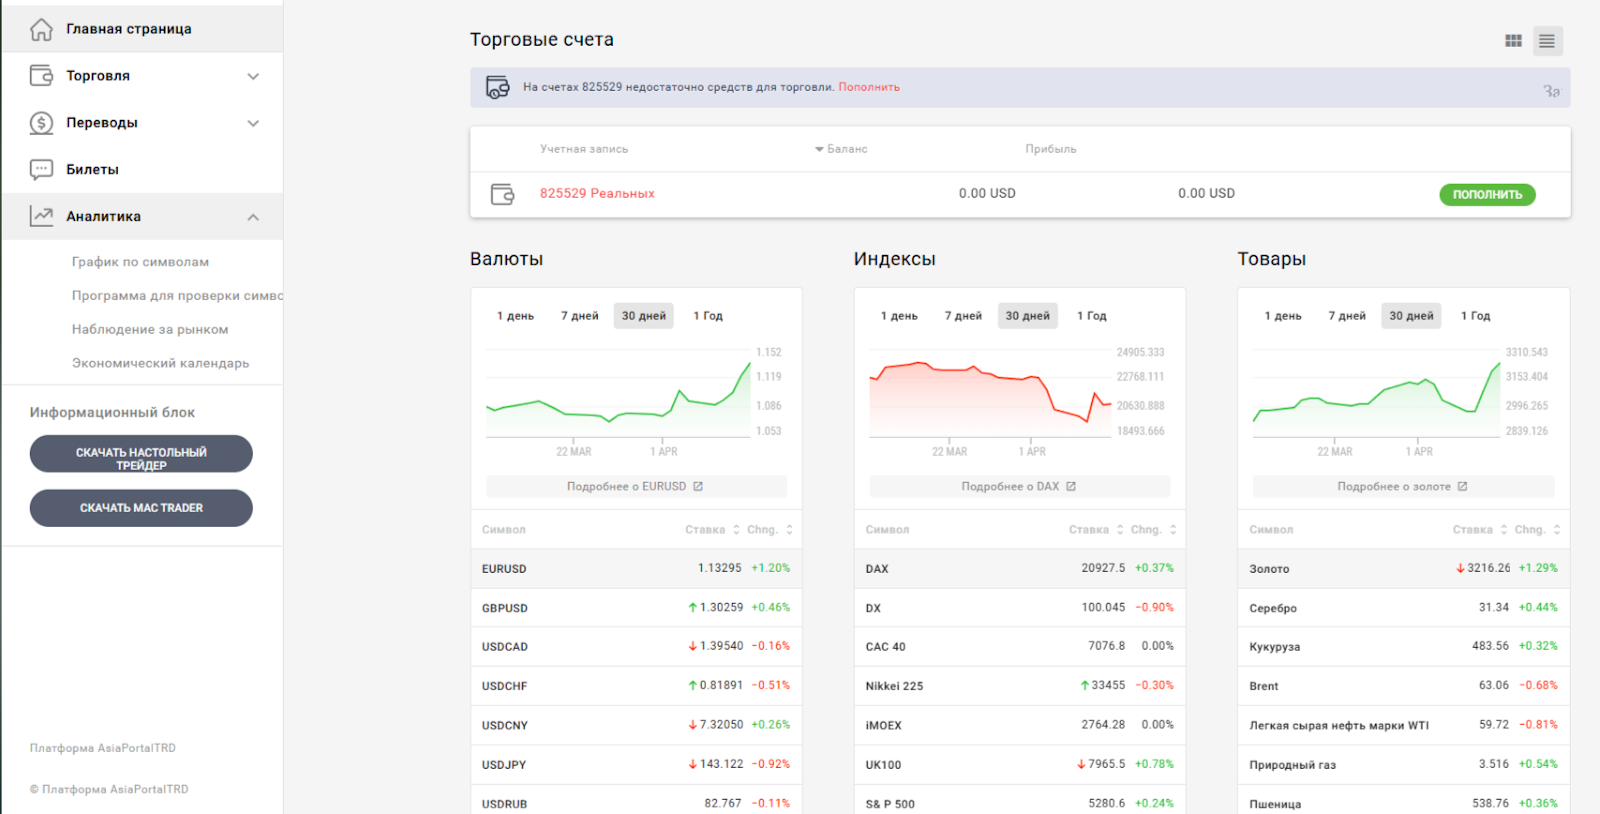Expand the Переводы menu chevron
Image resolution: width=1600 pixels, height=814 pixels.
253,123
